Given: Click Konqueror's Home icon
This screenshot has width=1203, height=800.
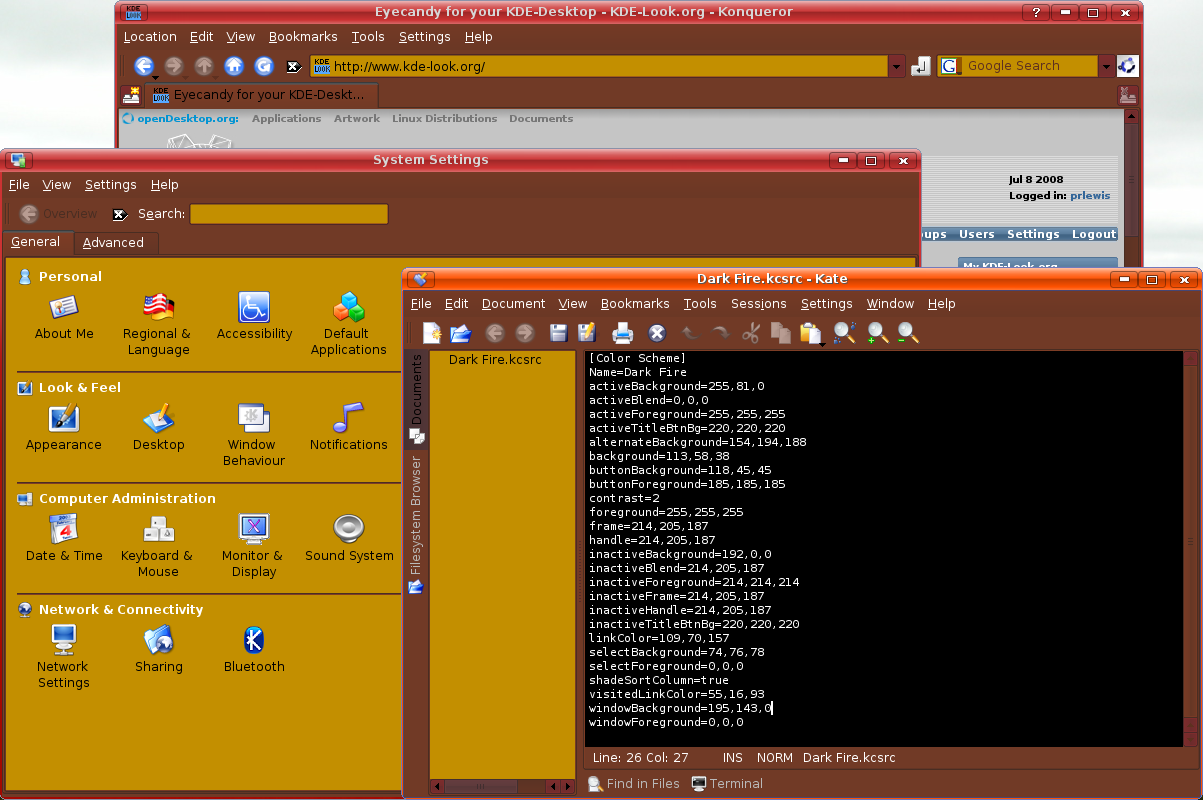Looking at the screenshot, I should tap(234, 66).
